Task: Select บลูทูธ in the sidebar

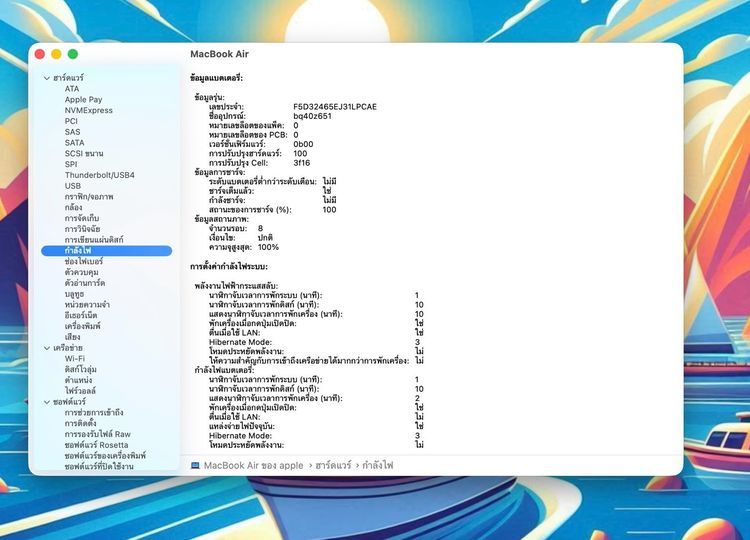Action: pyautogui.click(x=74, y=294)
